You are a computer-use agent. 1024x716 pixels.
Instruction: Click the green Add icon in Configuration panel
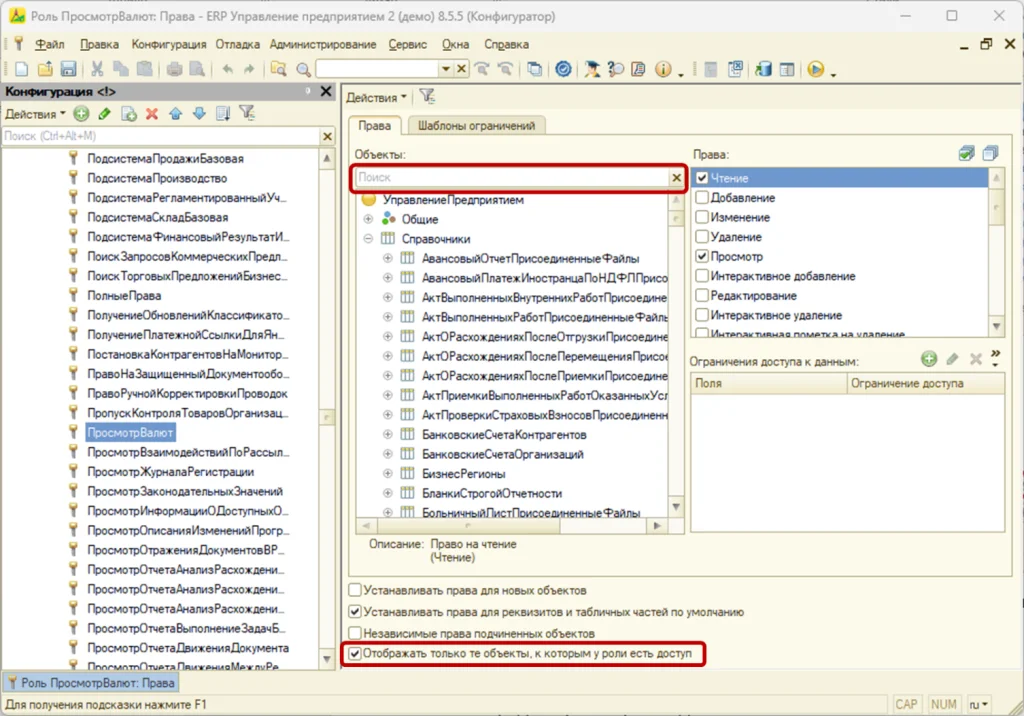[x=81, y=114]
